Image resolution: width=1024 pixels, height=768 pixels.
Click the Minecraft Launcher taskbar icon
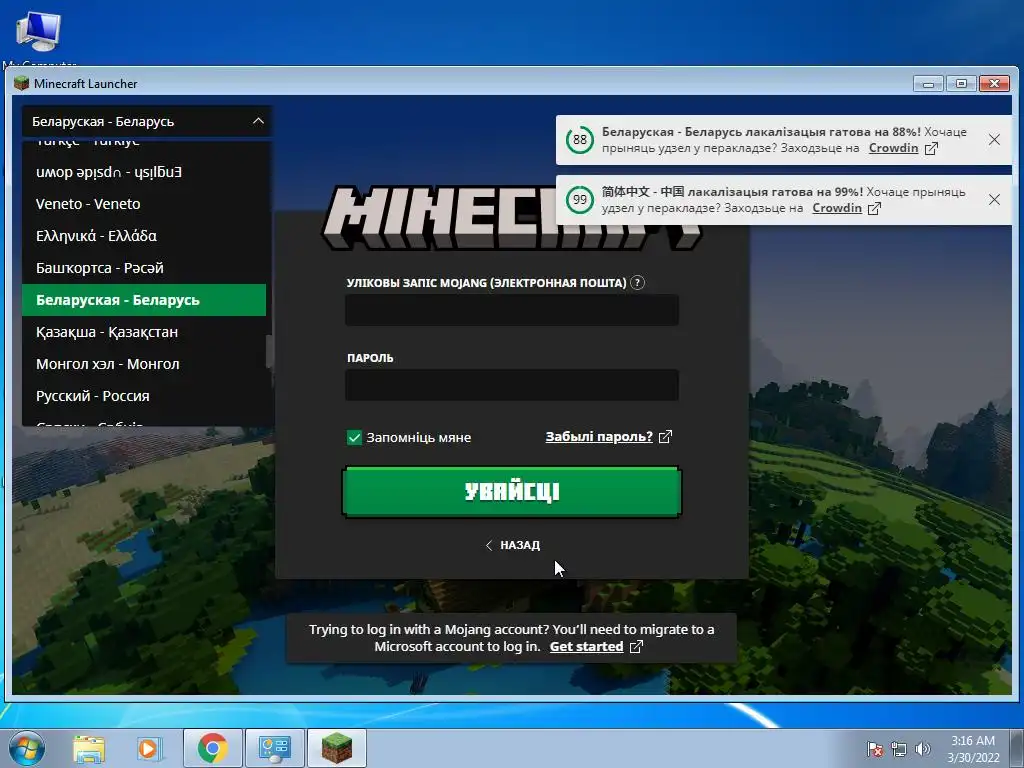coord(336,748)
